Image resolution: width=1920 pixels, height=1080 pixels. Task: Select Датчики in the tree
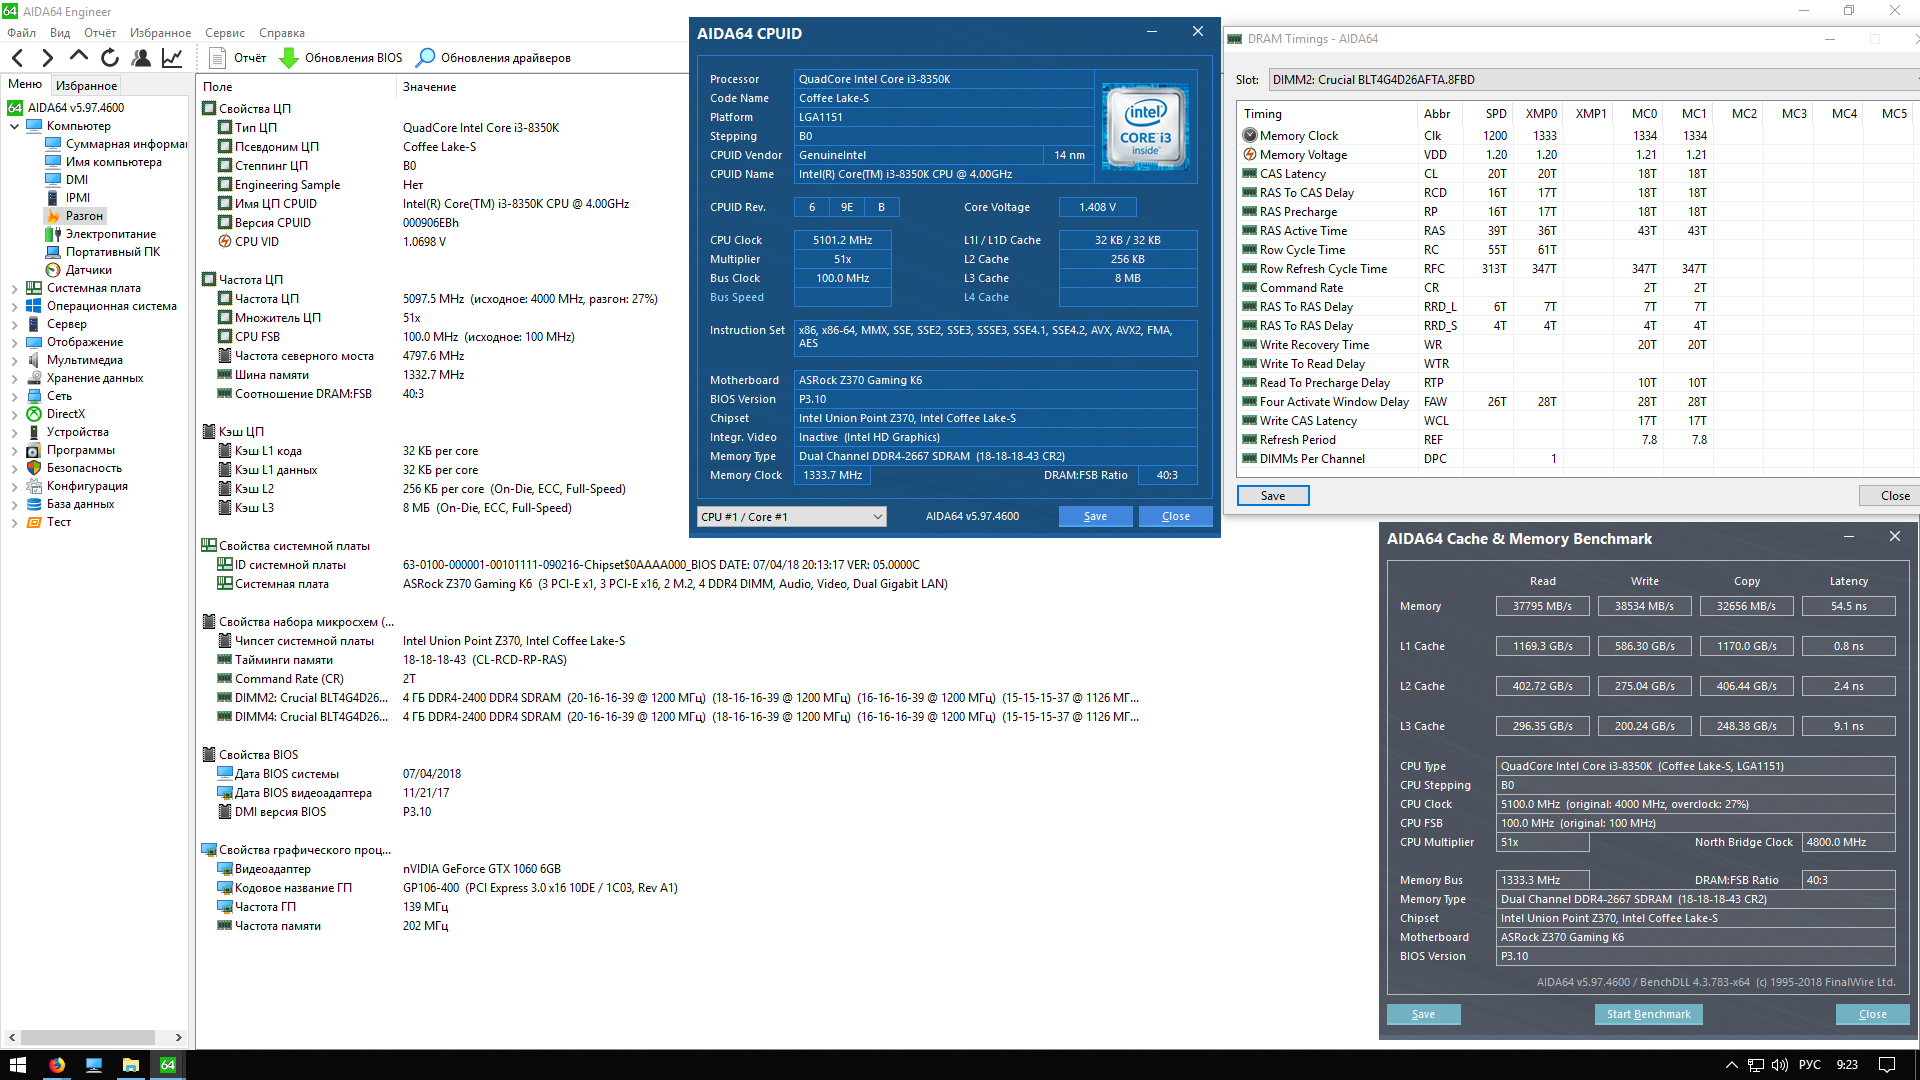(89, 270)
